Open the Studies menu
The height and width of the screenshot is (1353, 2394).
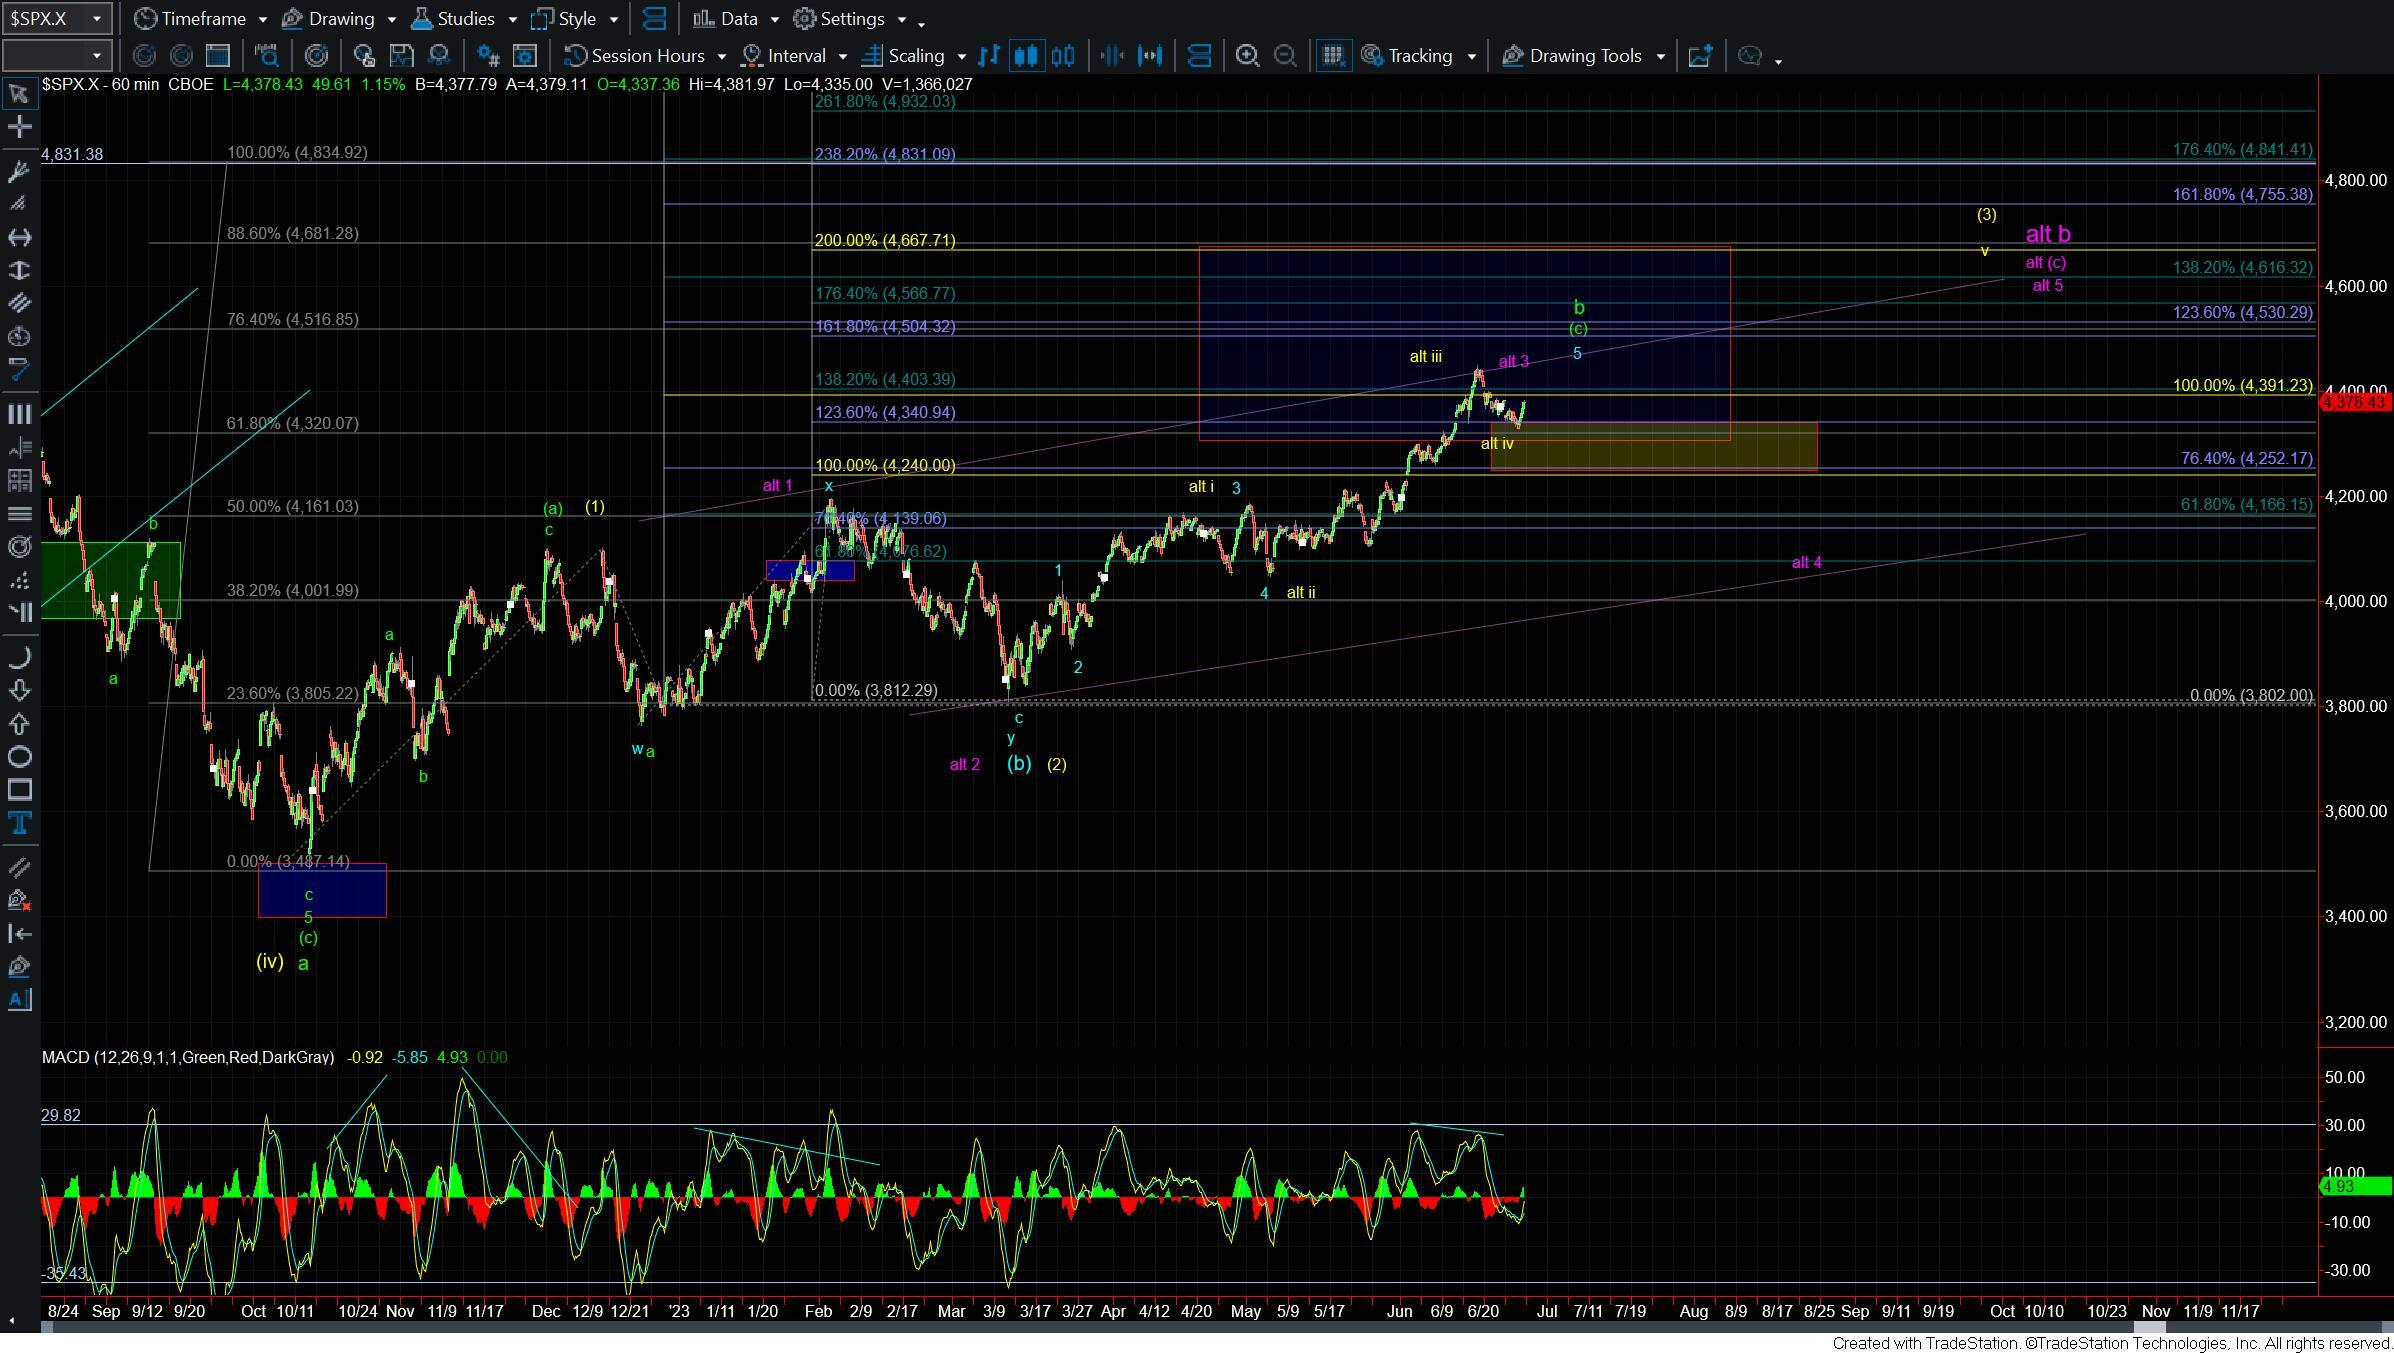464,19
